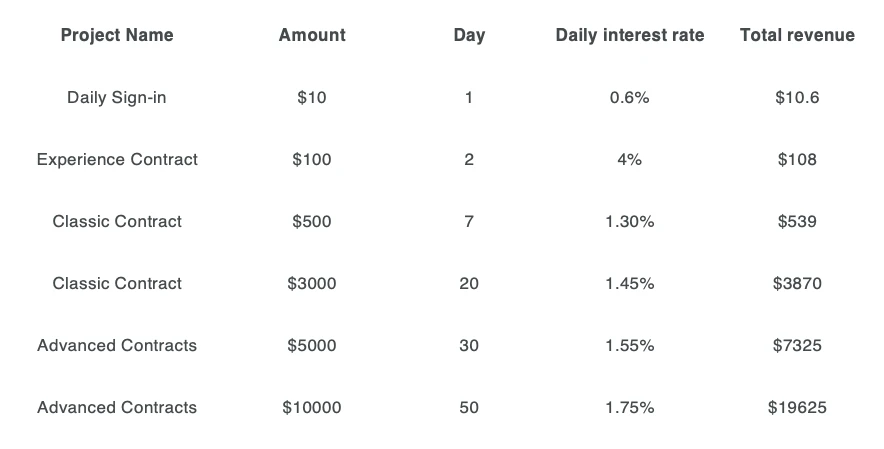Click the $10 amount cell
Image resolution: width=884 pixels, height=449 pixels.
312,97
